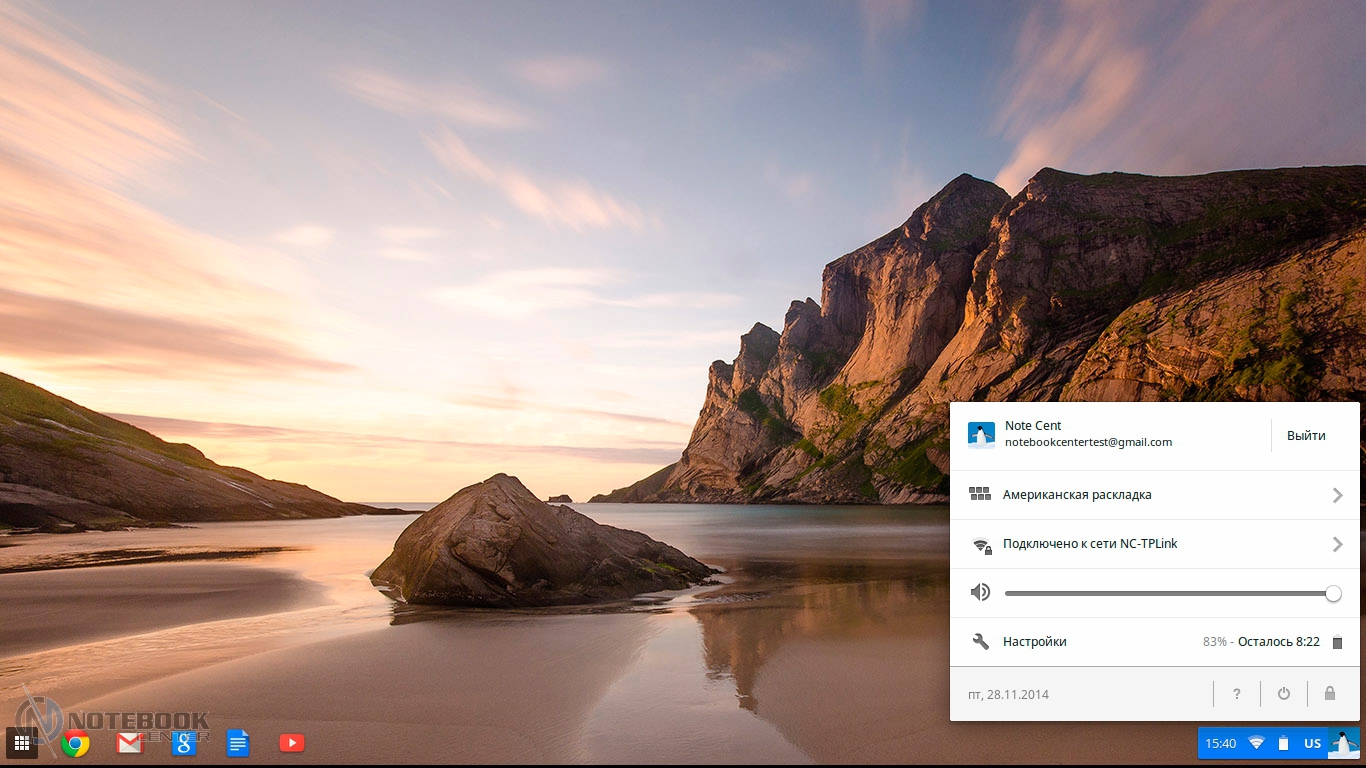
Task: Mute sound via the speaker icon
Action: (x=980, y=593)
